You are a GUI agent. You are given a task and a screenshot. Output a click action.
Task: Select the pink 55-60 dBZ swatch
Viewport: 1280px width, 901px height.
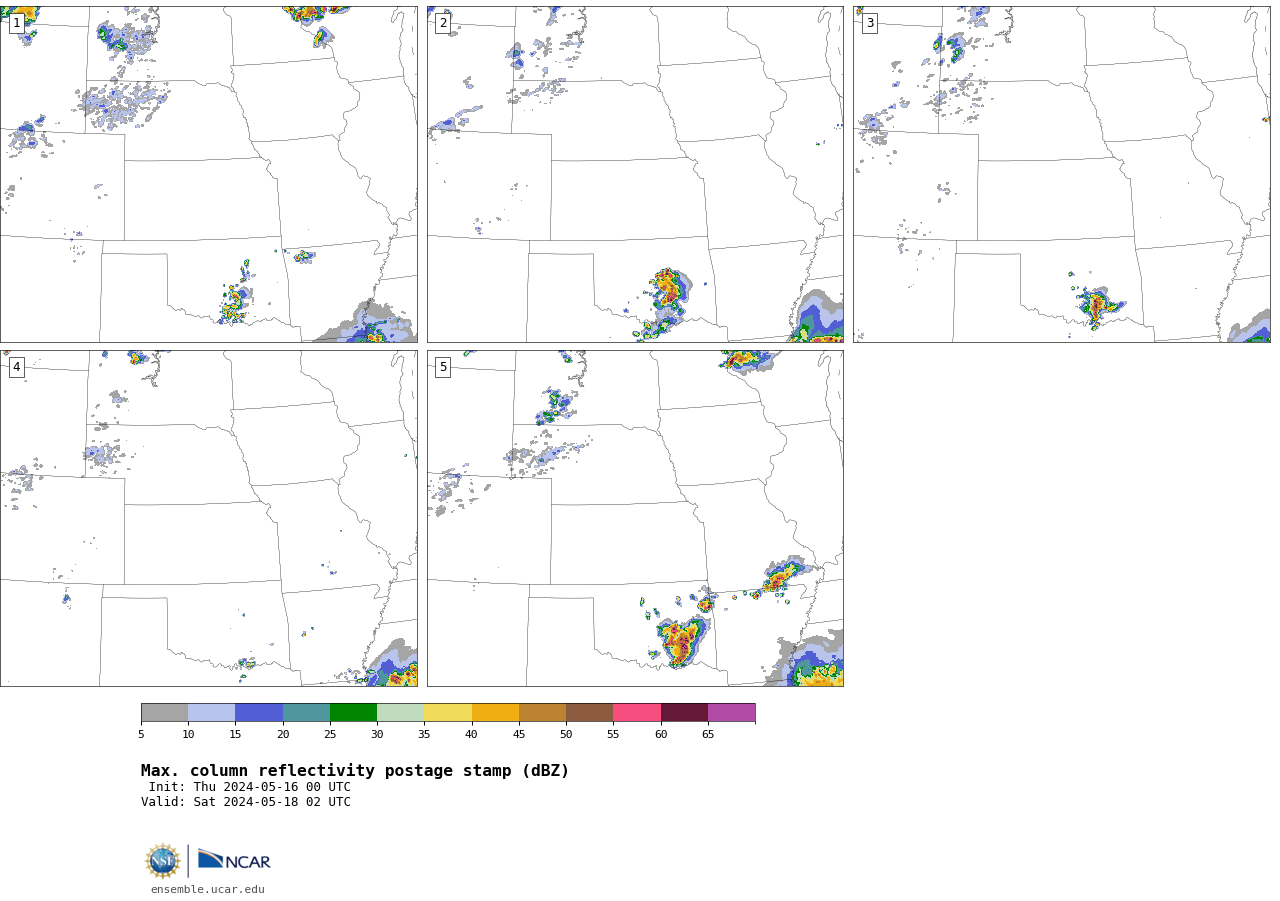(637, 713)
